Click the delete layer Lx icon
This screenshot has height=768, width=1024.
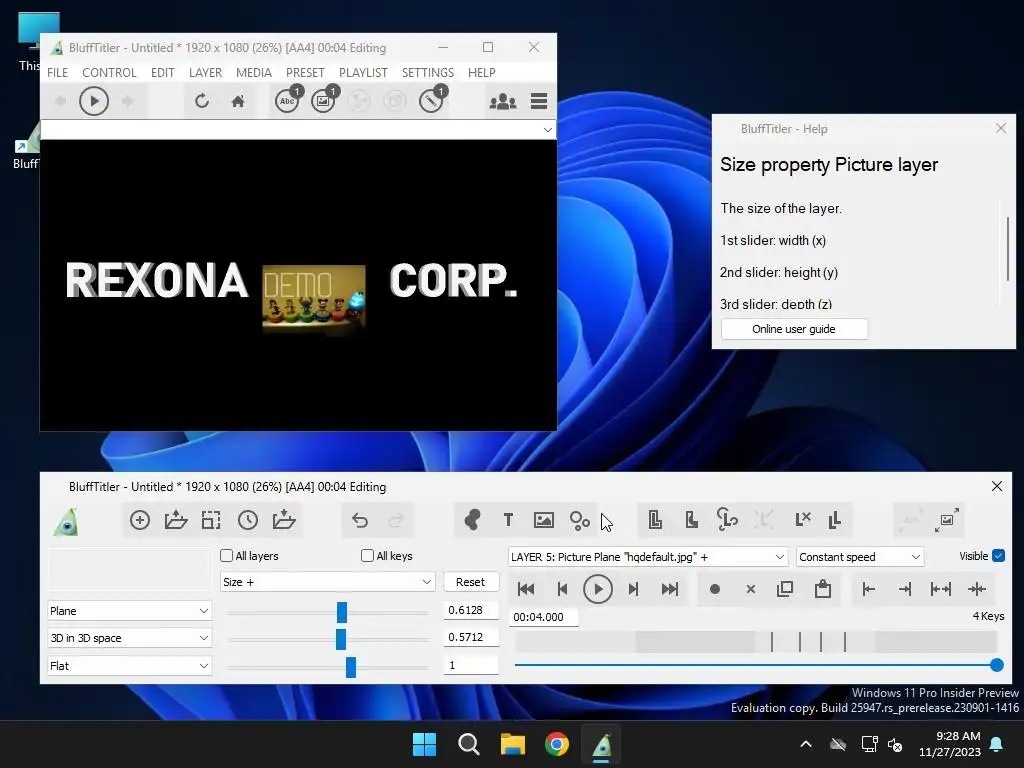tap(803, 520)
